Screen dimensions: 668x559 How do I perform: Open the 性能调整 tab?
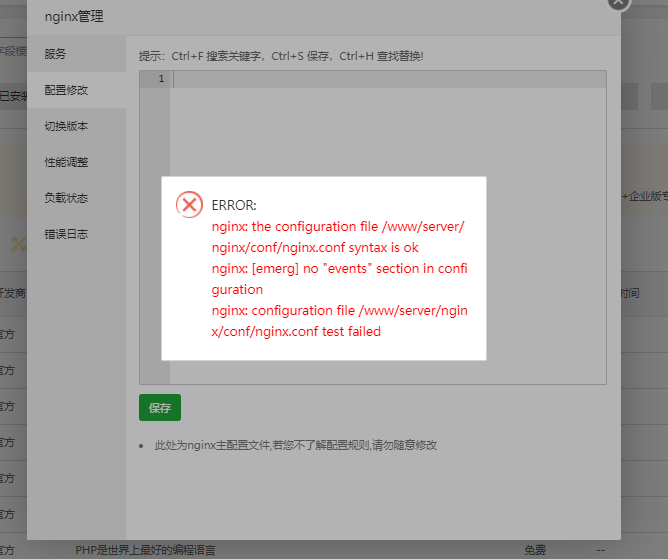[77, 162]
